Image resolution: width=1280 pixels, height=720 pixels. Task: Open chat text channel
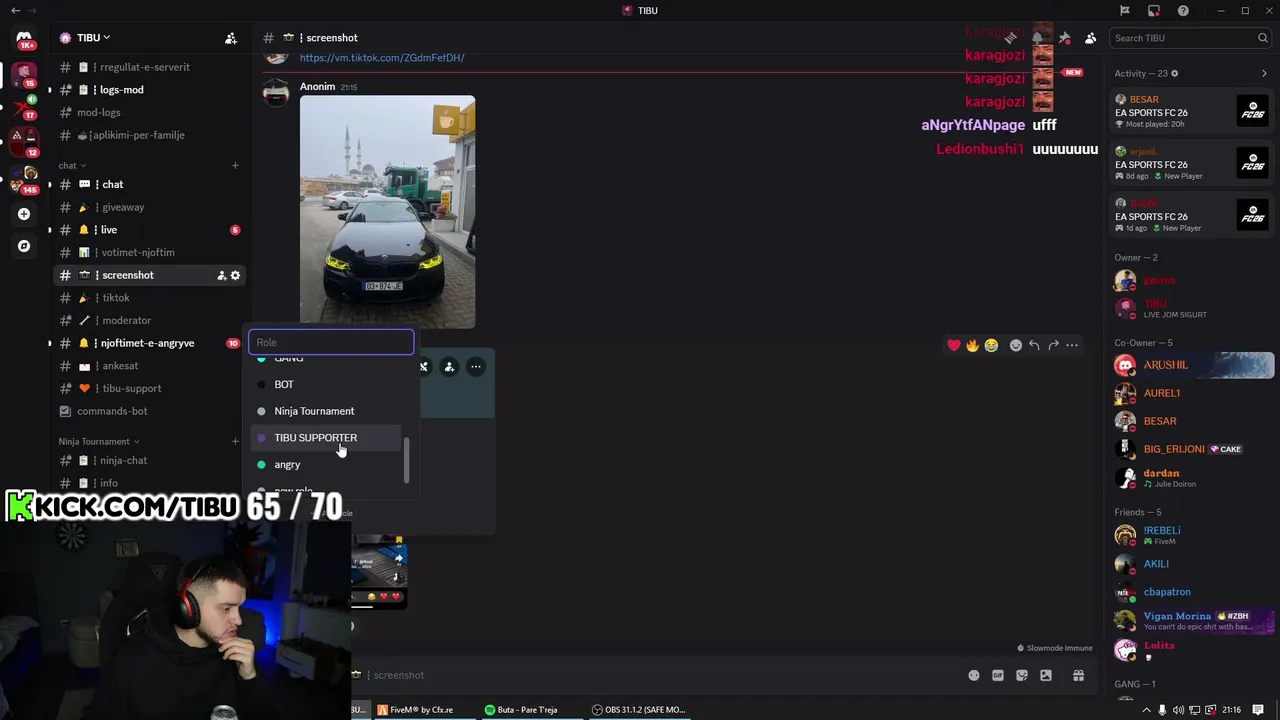(148, 184)
